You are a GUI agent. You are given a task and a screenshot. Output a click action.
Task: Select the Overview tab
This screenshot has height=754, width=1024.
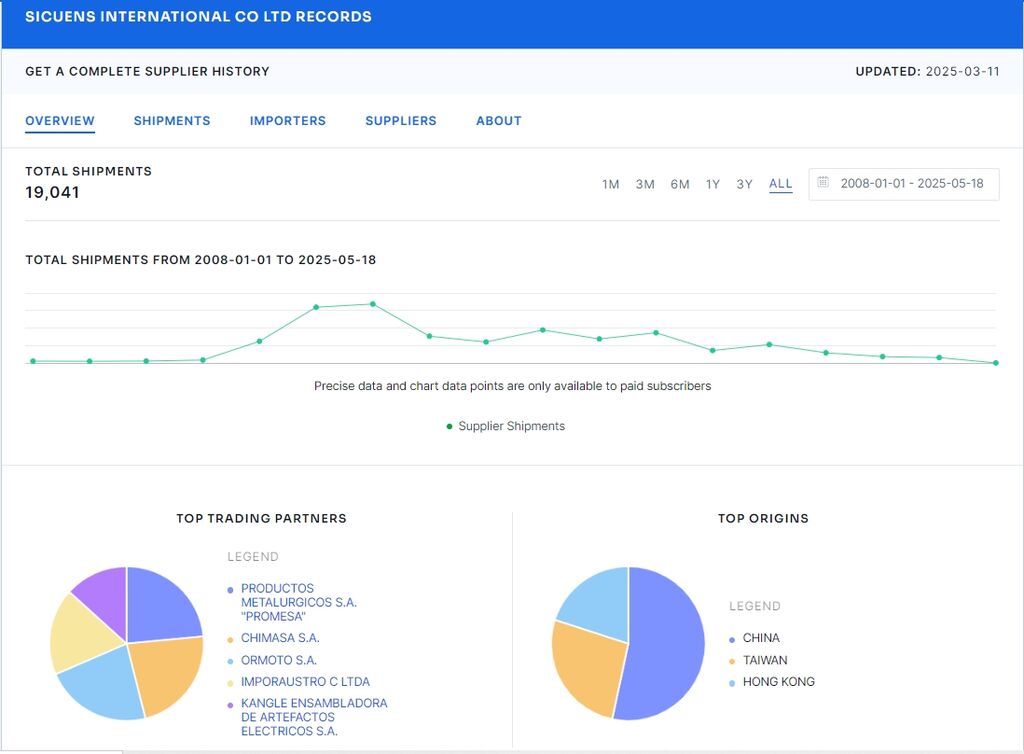60,121
